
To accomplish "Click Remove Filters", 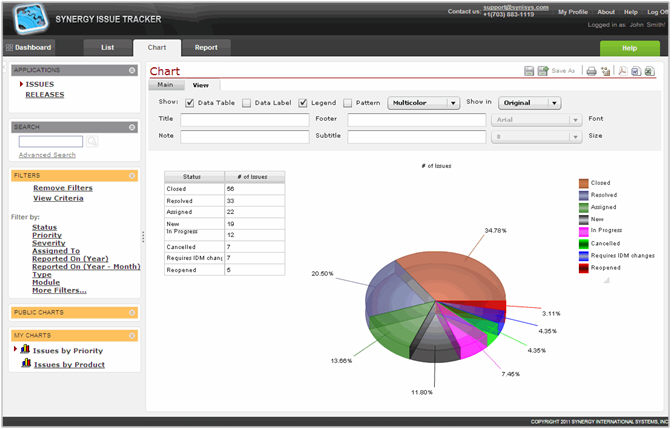I will [63, 188].
